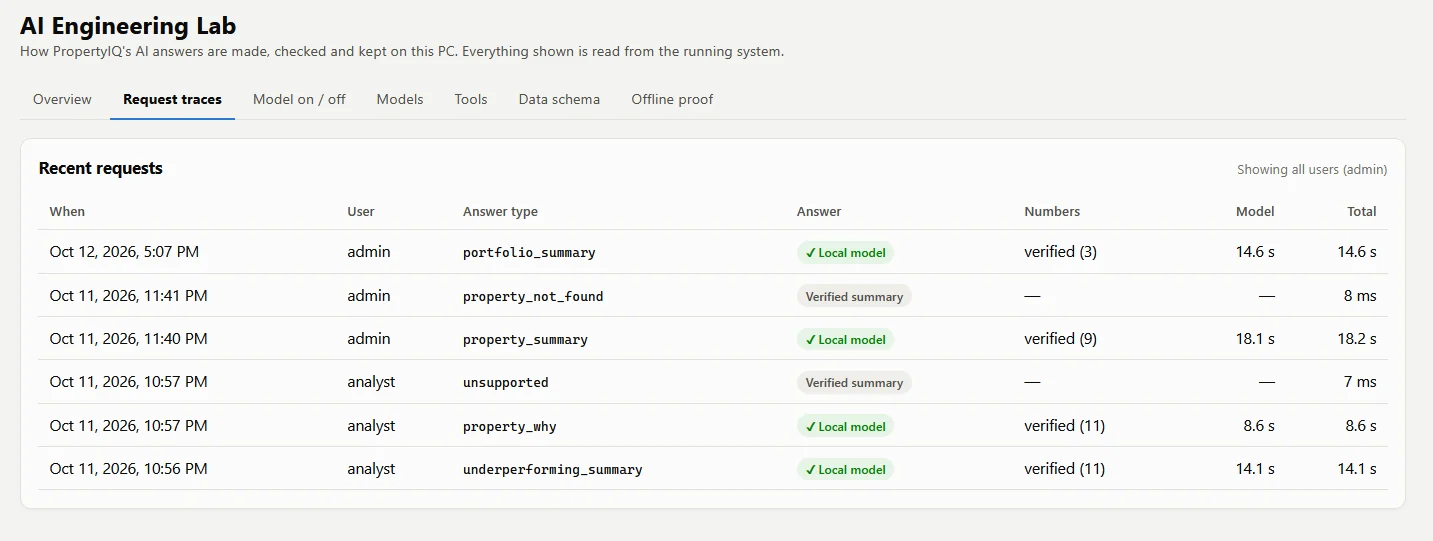The height and width of the screenshot is (541, 1433).
Task: Open the Oct 12, 2026, 5:07 PM request
Action: coord(713,252)
